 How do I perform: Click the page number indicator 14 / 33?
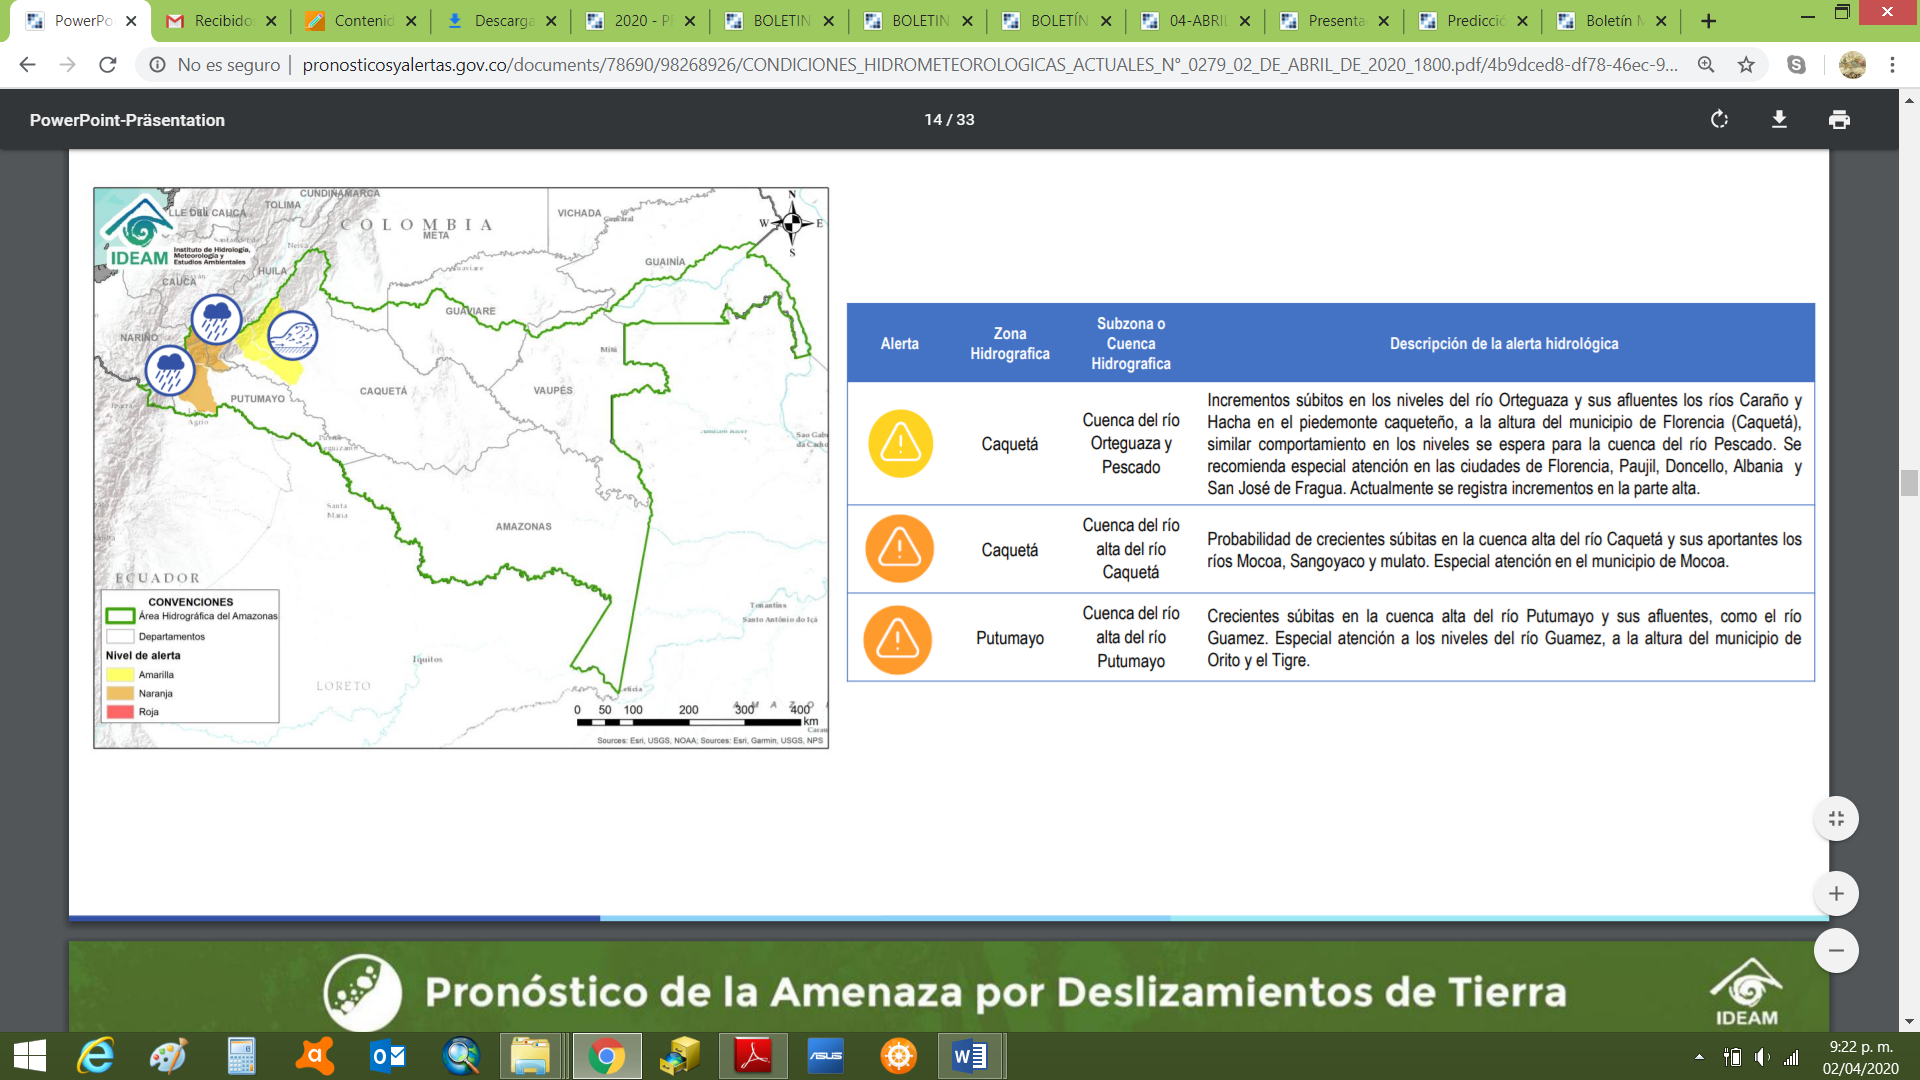(x=949, y=120)
